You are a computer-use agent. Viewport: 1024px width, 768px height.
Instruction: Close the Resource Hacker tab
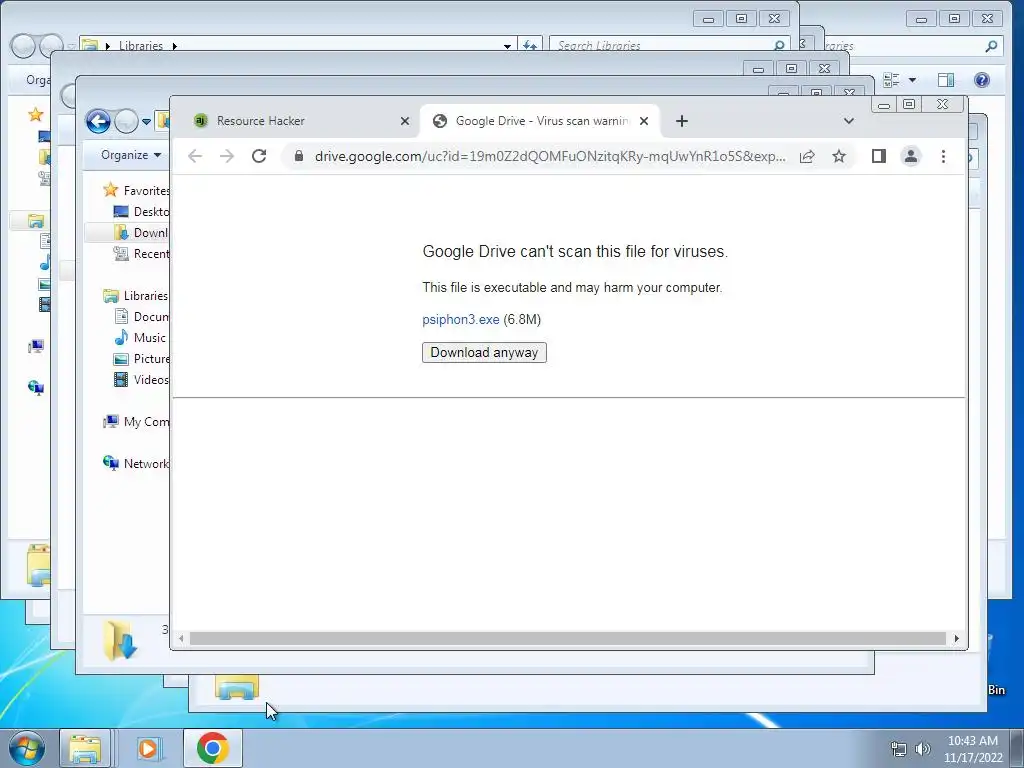tap(405, 121)
